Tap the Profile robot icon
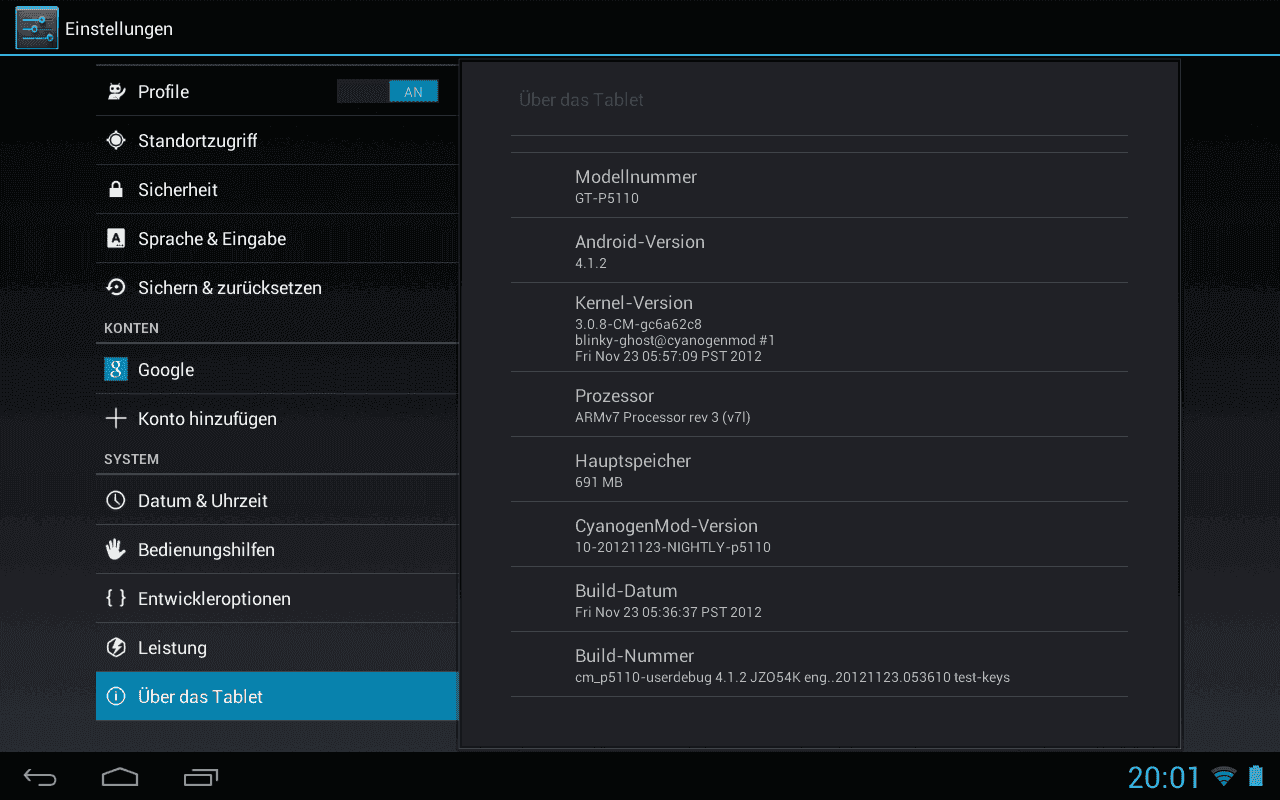The width and height of the screenshot is (1280, 800). [x=116, y=92]
